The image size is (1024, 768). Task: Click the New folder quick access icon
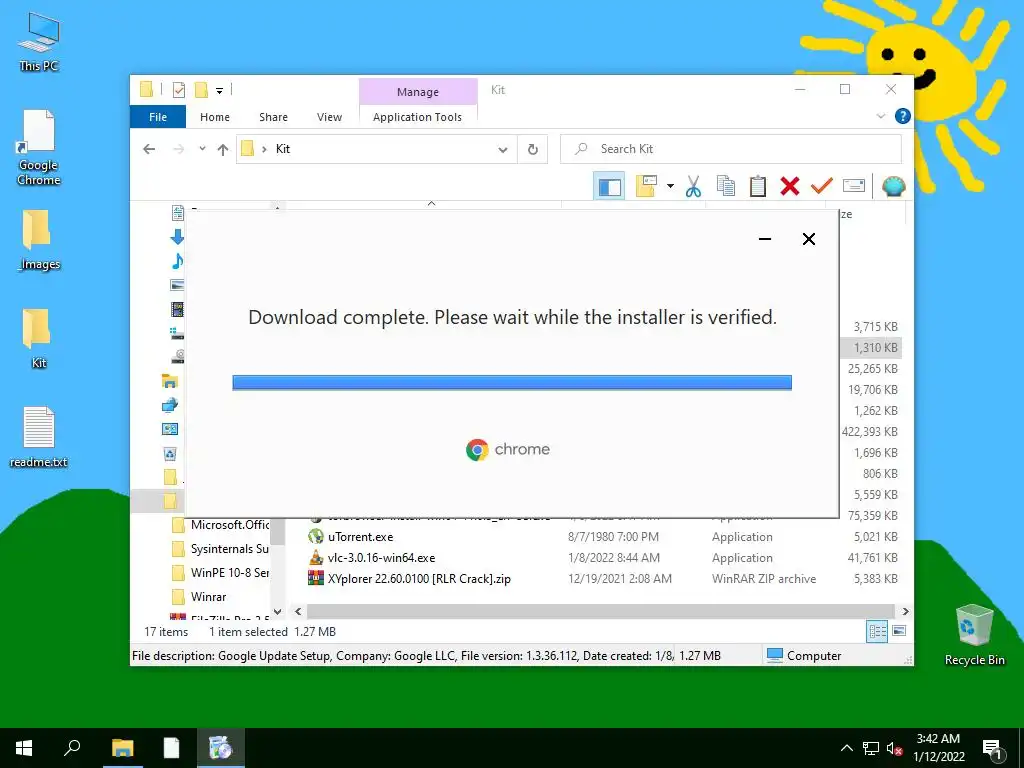pyautogui.click(x=201, y=89)
